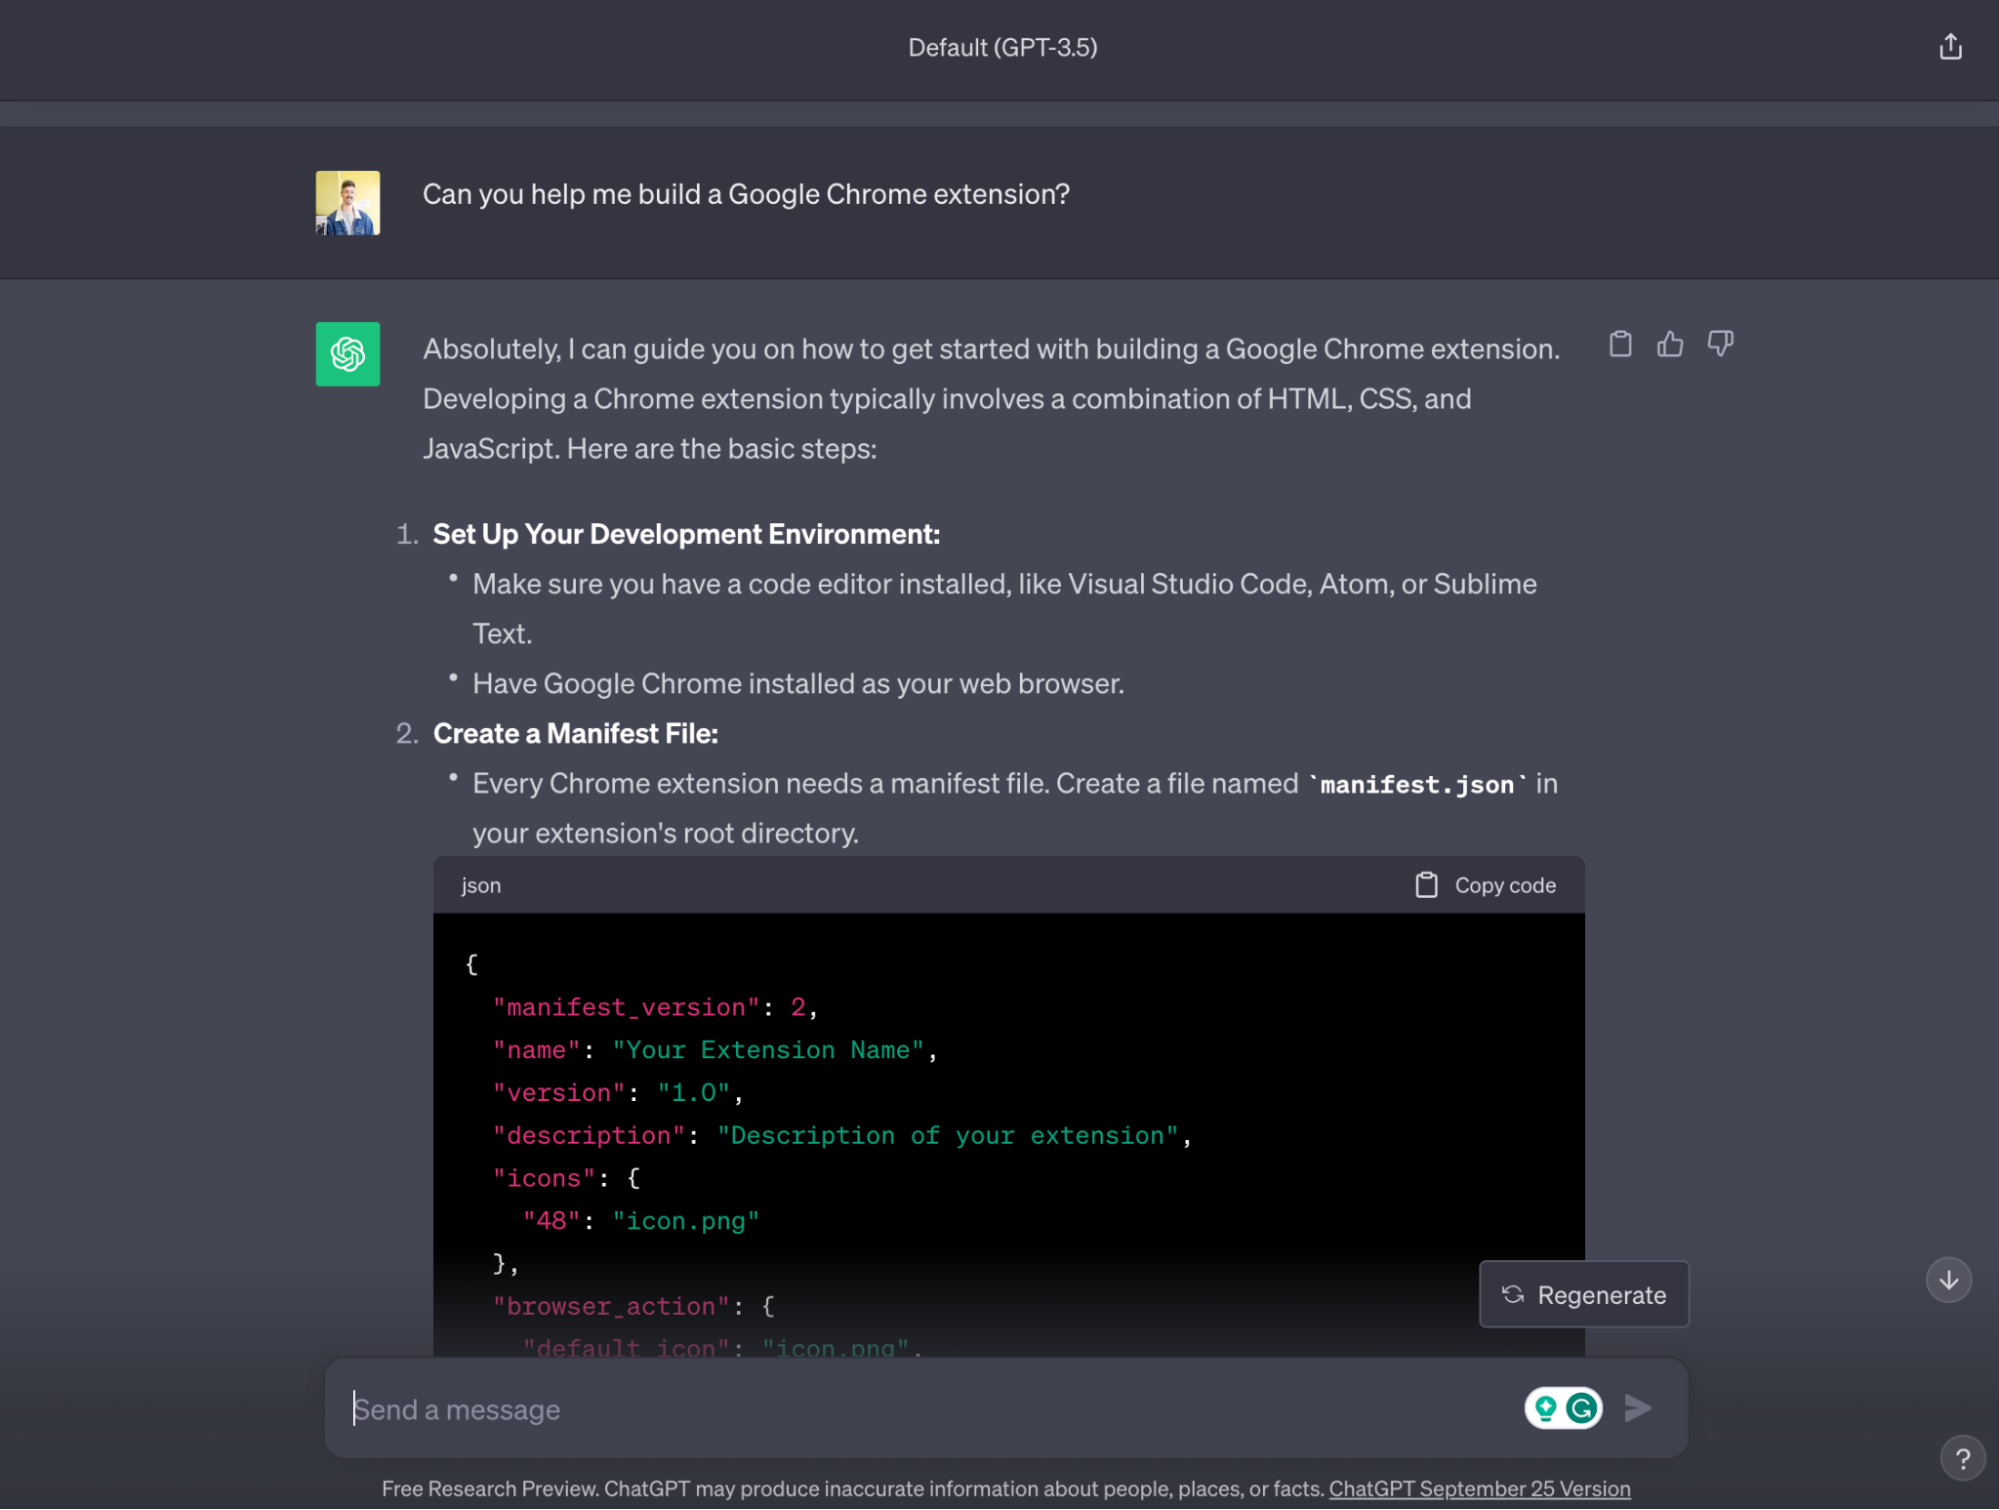Click the json language label of code block

point(481,886)
